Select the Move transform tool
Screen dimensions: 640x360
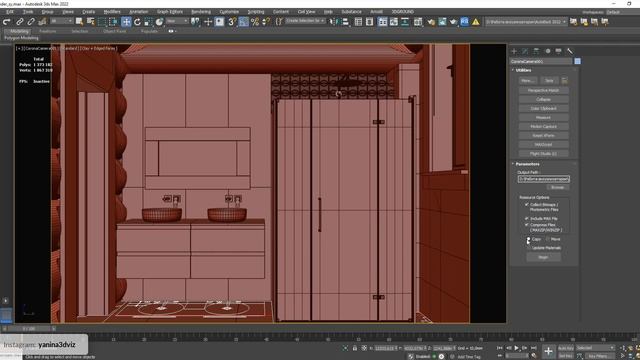pos(126,22)
